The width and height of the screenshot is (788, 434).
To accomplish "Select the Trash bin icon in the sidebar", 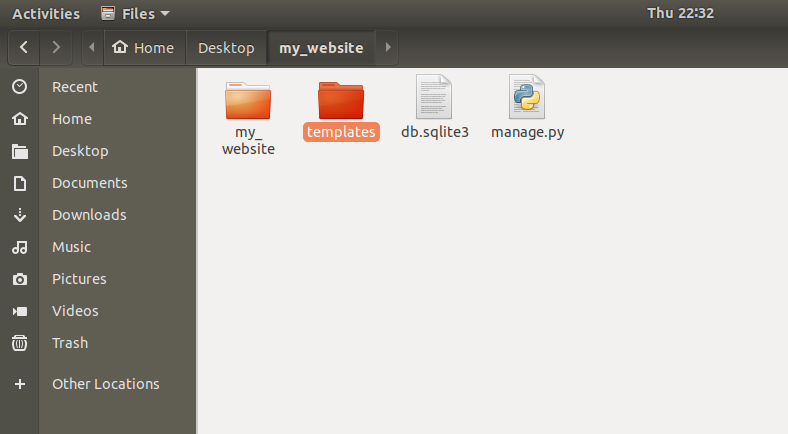I will [x=20, y=343].
